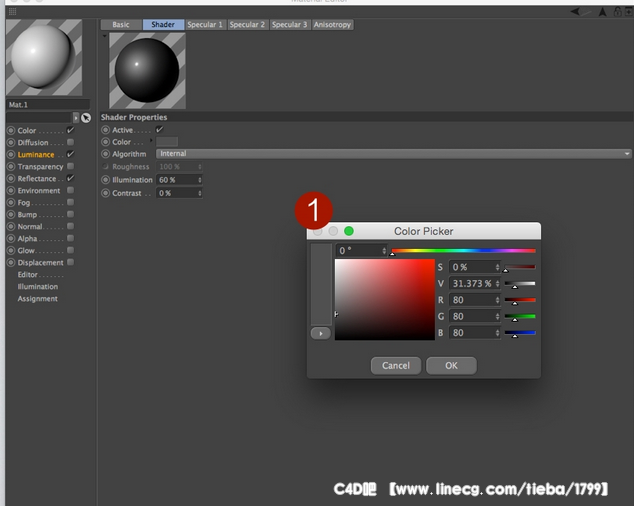Click the shader Color swatch

[167, 142]
